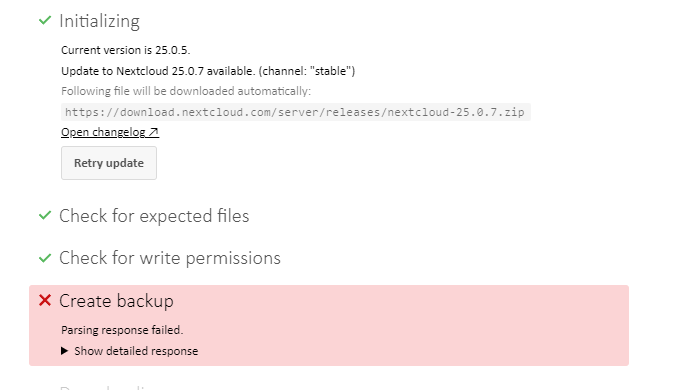Click the Parsing response failed message
This screenshot has height=390, width=685.
point(122,330)
